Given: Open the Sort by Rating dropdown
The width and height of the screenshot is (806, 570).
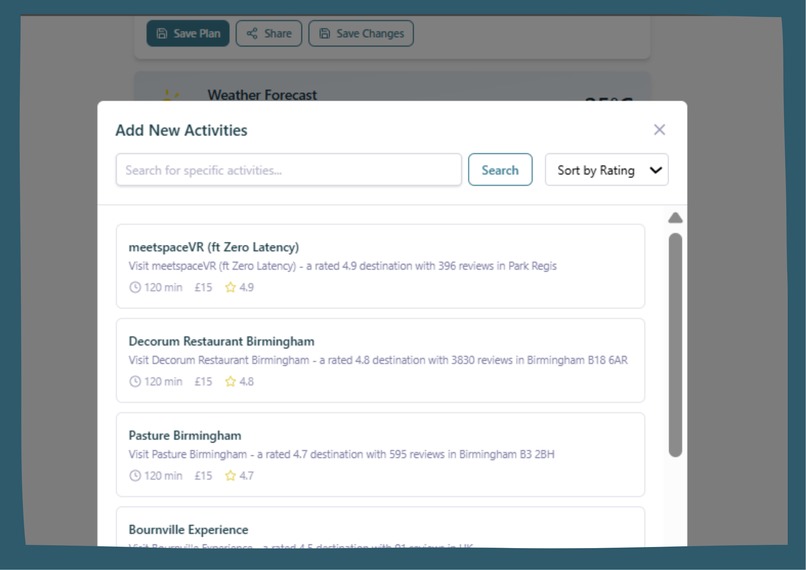Looking at the screenshot, I should point(607,170).
